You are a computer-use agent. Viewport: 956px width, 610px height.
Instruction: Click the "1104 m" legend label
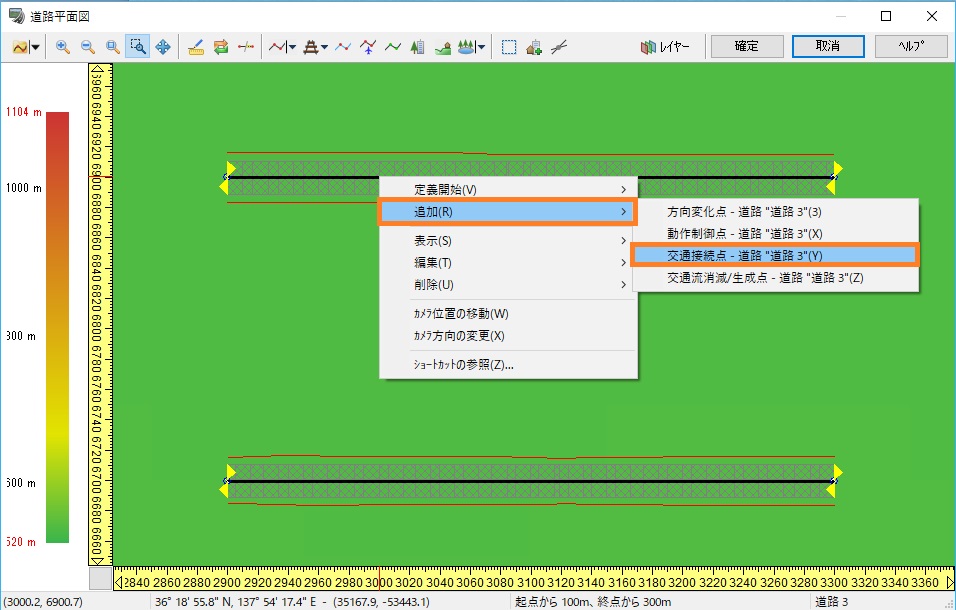pos(24,112)
